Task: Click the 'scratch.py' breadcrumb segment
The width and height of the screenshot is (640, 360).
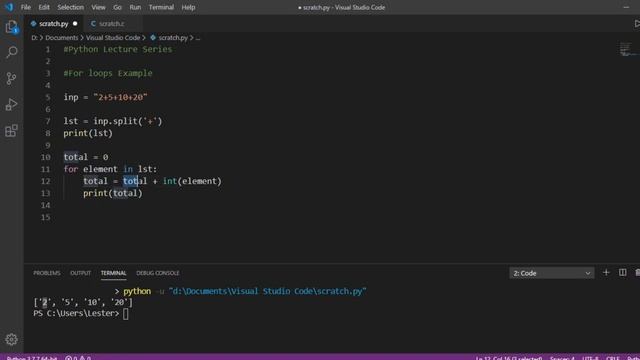Action: click(173, 38)
